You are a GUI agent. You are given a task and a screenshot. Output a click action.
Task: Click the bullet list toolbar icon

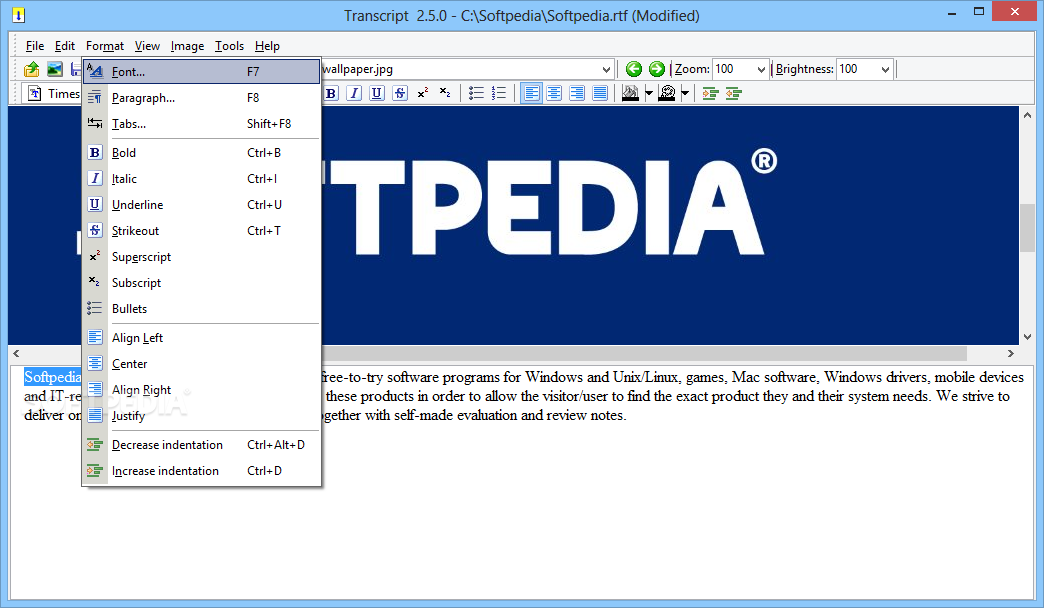(476, 93)
